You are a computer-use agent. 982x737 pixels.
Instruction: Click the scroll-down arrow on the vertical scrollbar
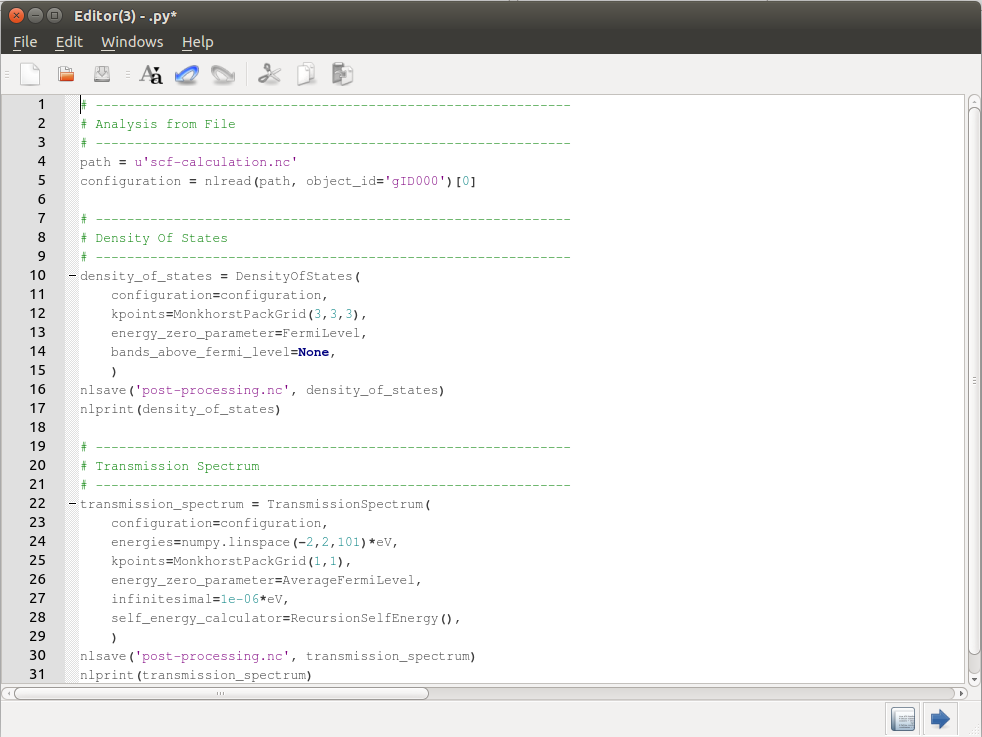pos(974,679)
